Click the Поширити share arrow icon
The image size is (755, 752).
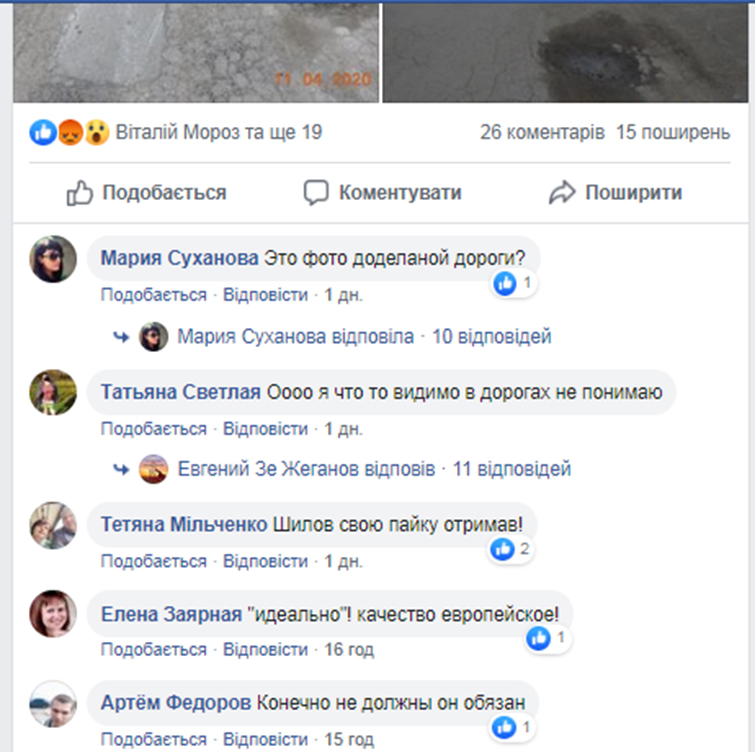[562, 193]
